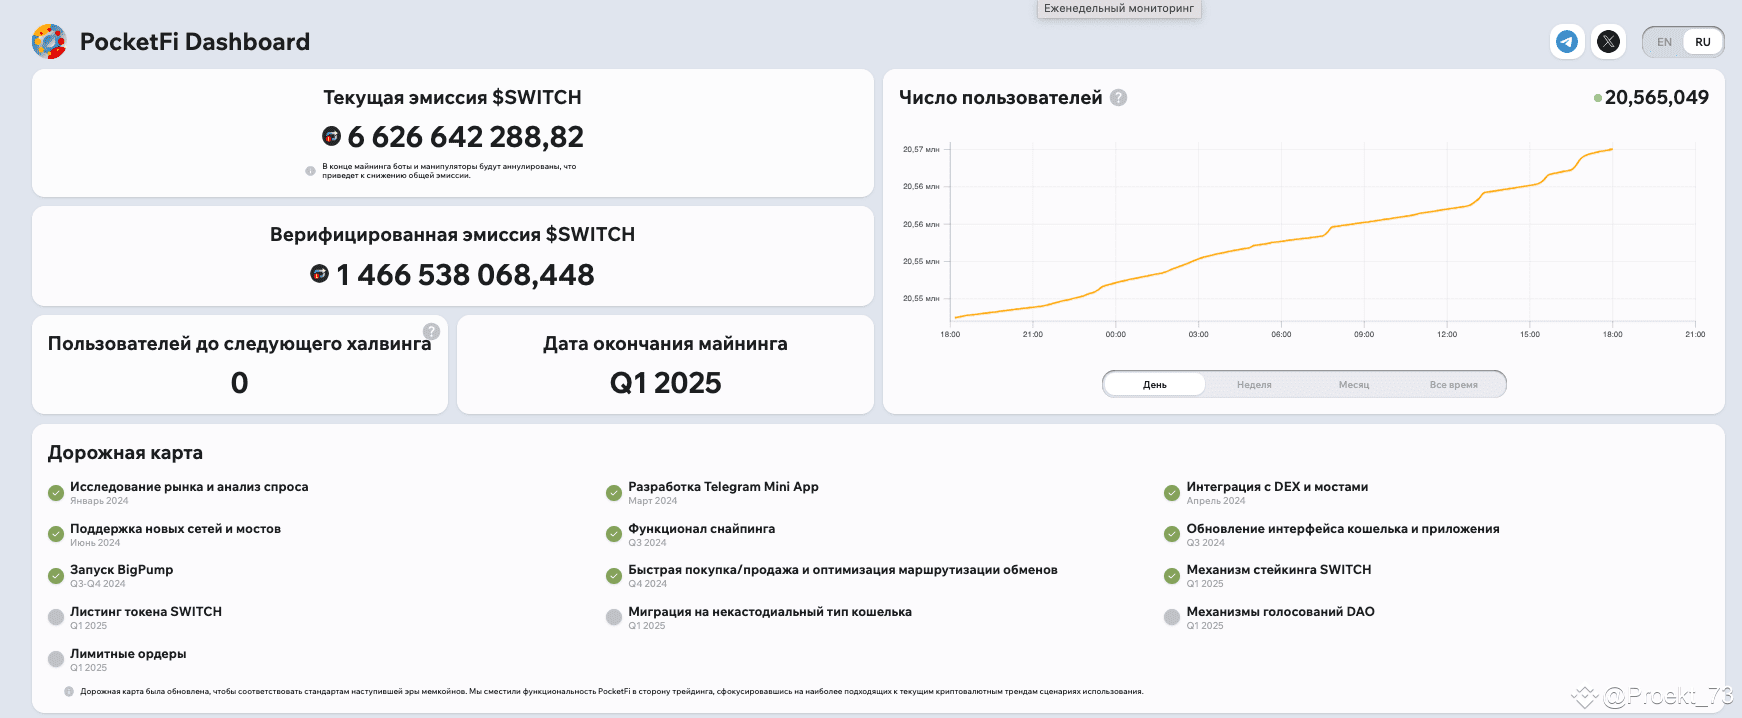
Task: Open the X (Twitter) profile icon
Action: 1608,41
